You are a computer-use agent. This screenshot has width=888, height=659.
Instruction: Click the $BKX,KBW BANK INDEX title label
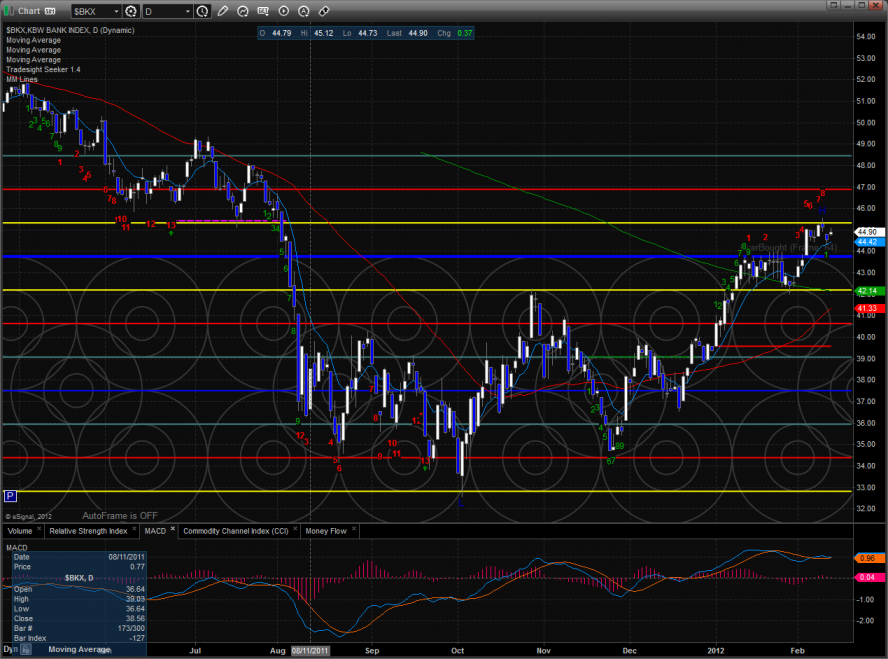[x=70, y=31]
